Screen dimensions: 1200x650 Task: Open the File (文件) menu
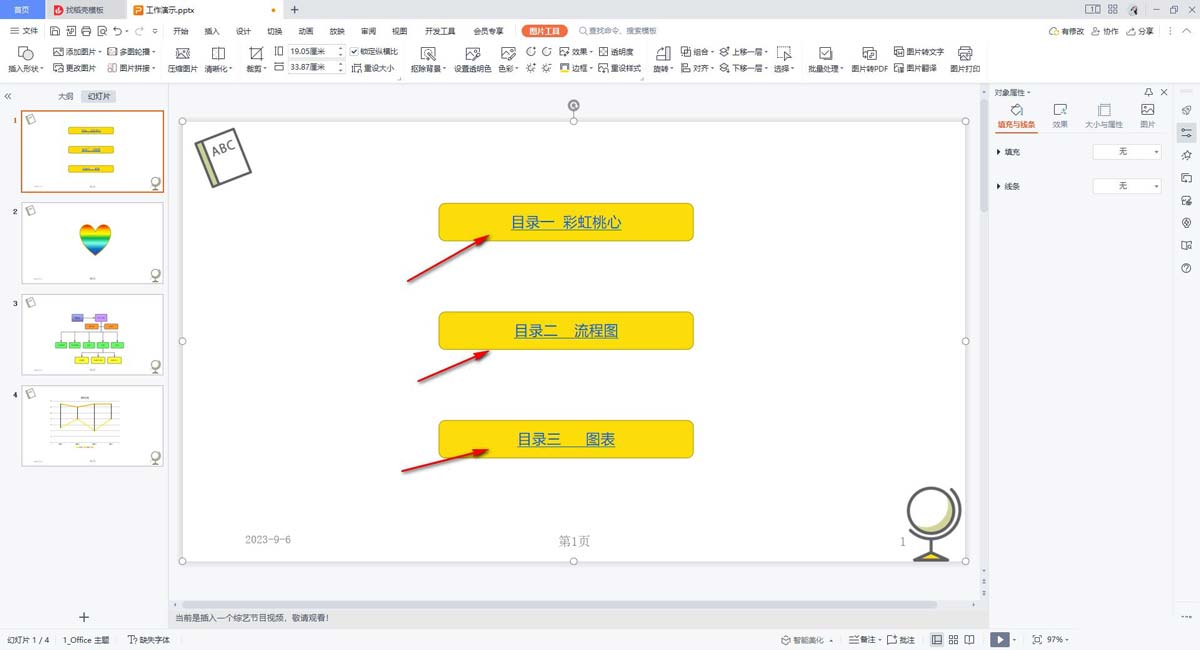(x=24, y=31)
